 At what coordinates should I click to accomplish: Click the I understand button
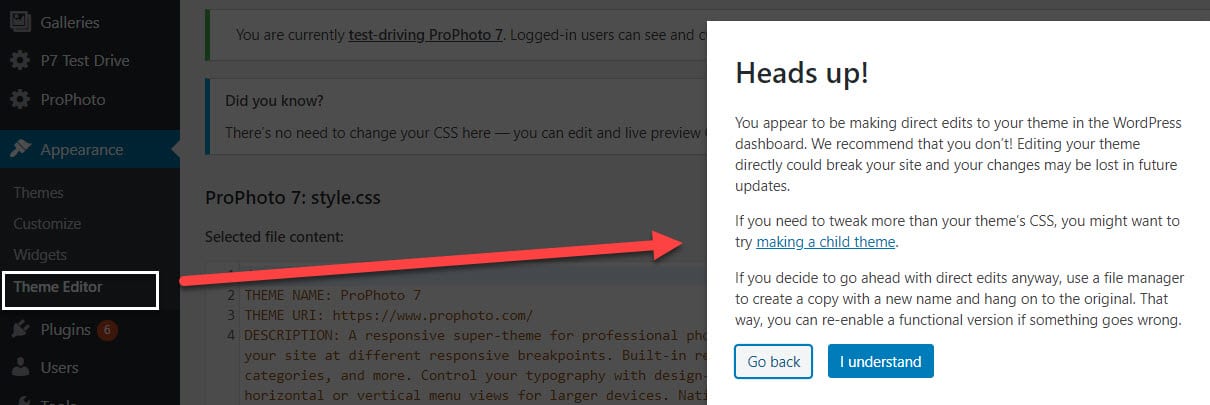coord(881,362)
